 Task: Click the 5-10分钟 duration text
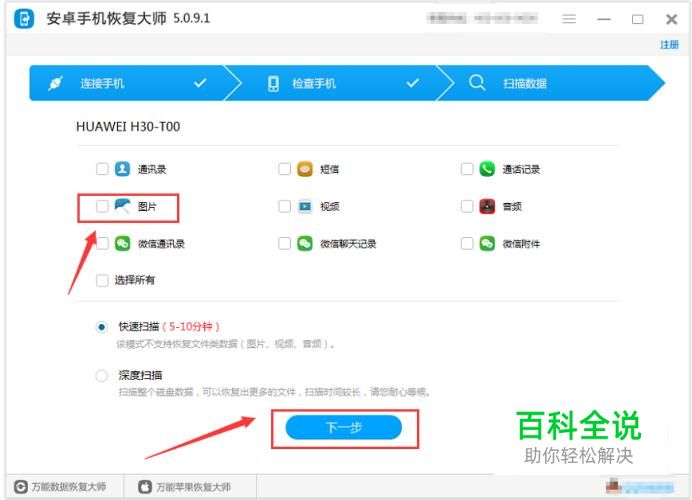click(x=191, y=327)
